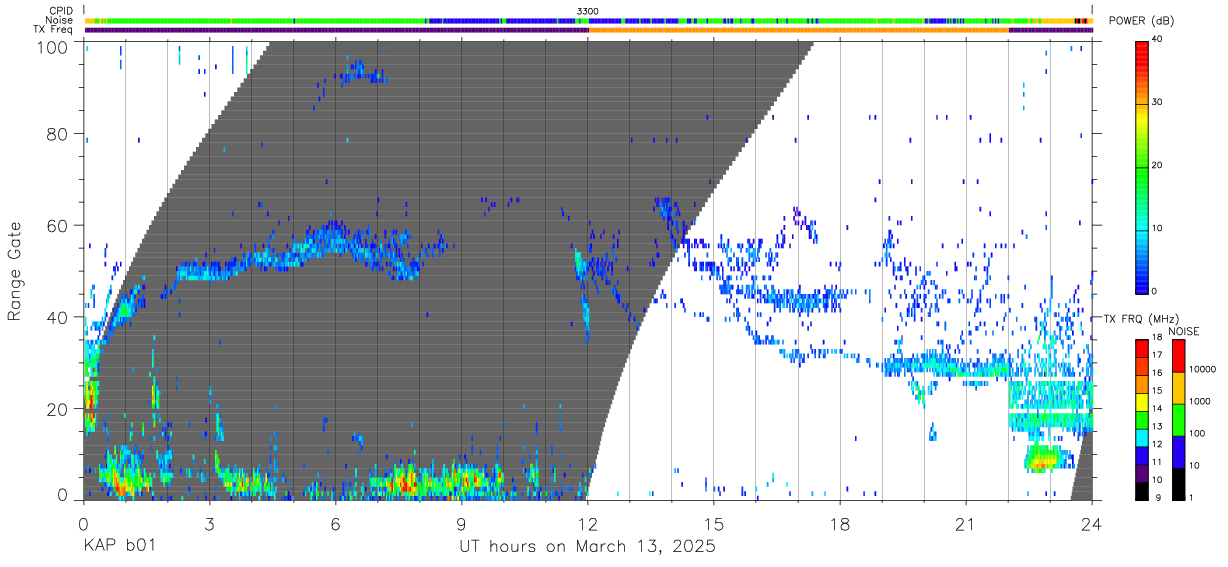
Task: Click the hour 24 tick on the time axis
Action: [1092, 523]
